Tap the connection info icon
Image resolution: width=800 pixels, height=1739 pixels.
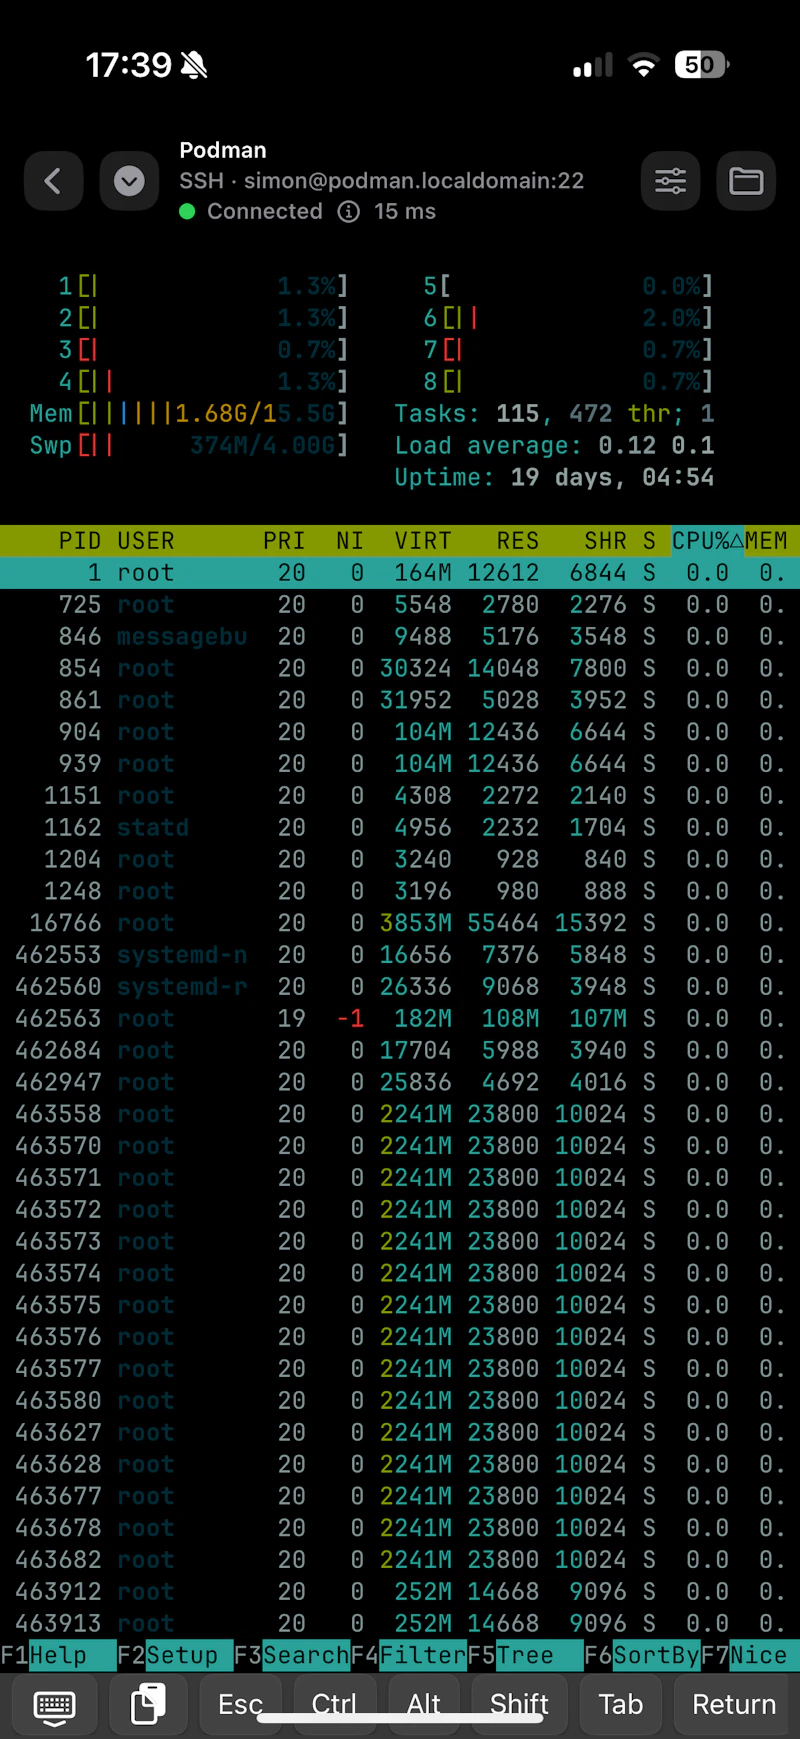(x=348, y=212)
